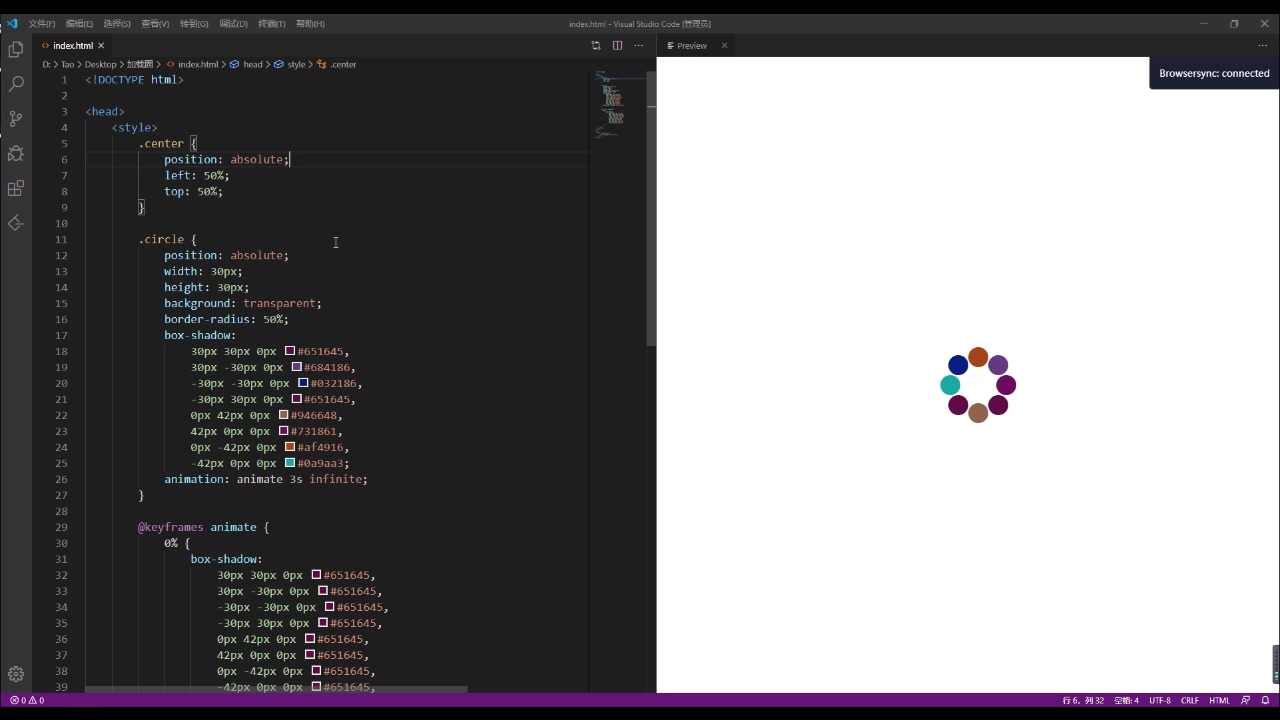The image size is (1280, 720).
Task: Open the 转到(G) menu
Action: click(x=194, y=23)
